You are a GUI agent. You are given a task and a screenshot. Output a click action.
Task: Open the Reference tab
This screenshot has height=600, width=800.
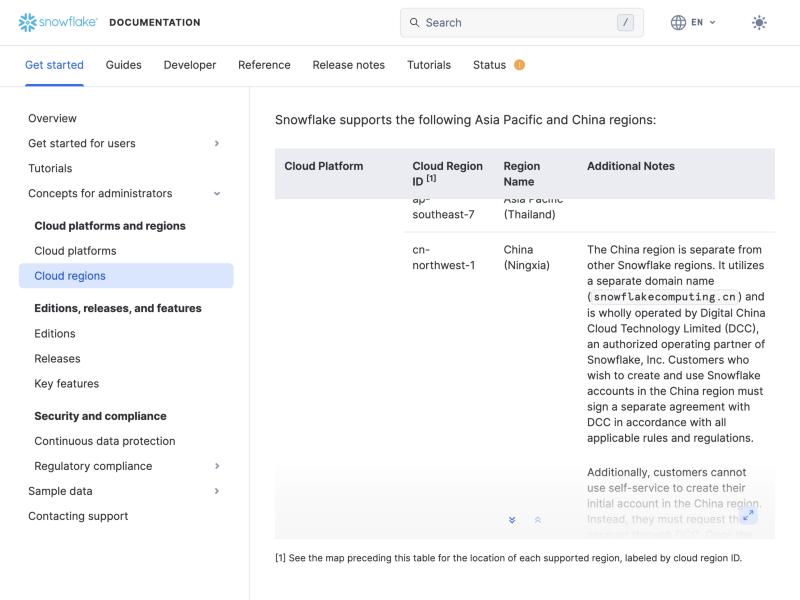[x=264, y=65]
